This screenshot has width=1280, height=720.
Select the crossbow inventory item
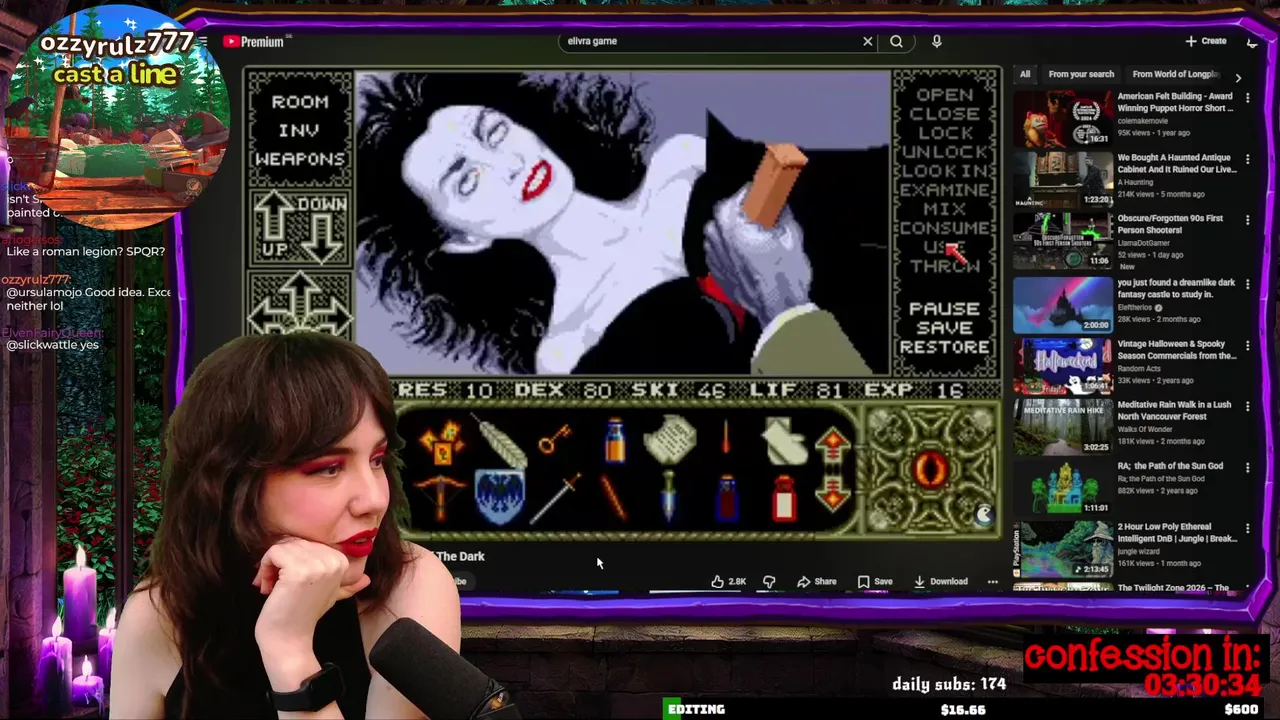(x=441, y=496)
